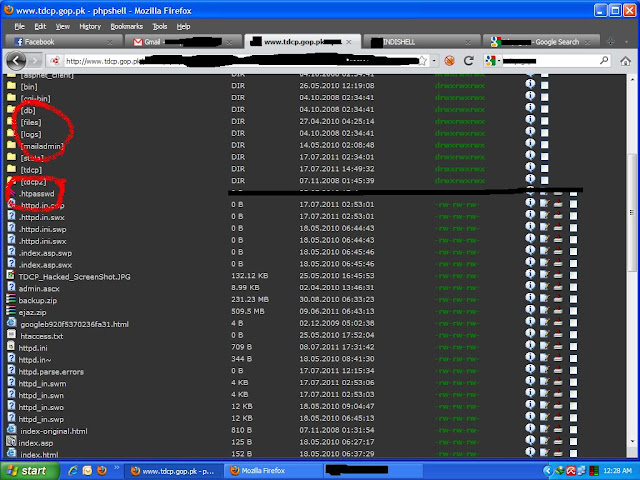Download TDCP_Hacked_ScreenShot.JPG
This screenshot has width=640, height=480.
point(558,275)
